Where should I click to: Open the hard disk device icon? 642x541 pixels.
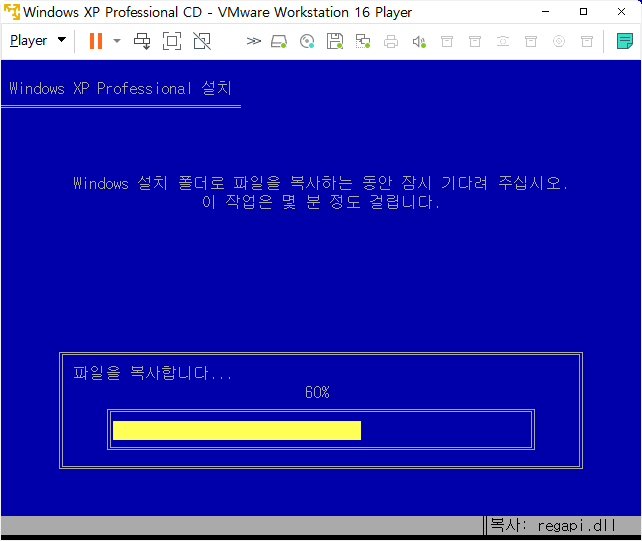tap(279, 41)
